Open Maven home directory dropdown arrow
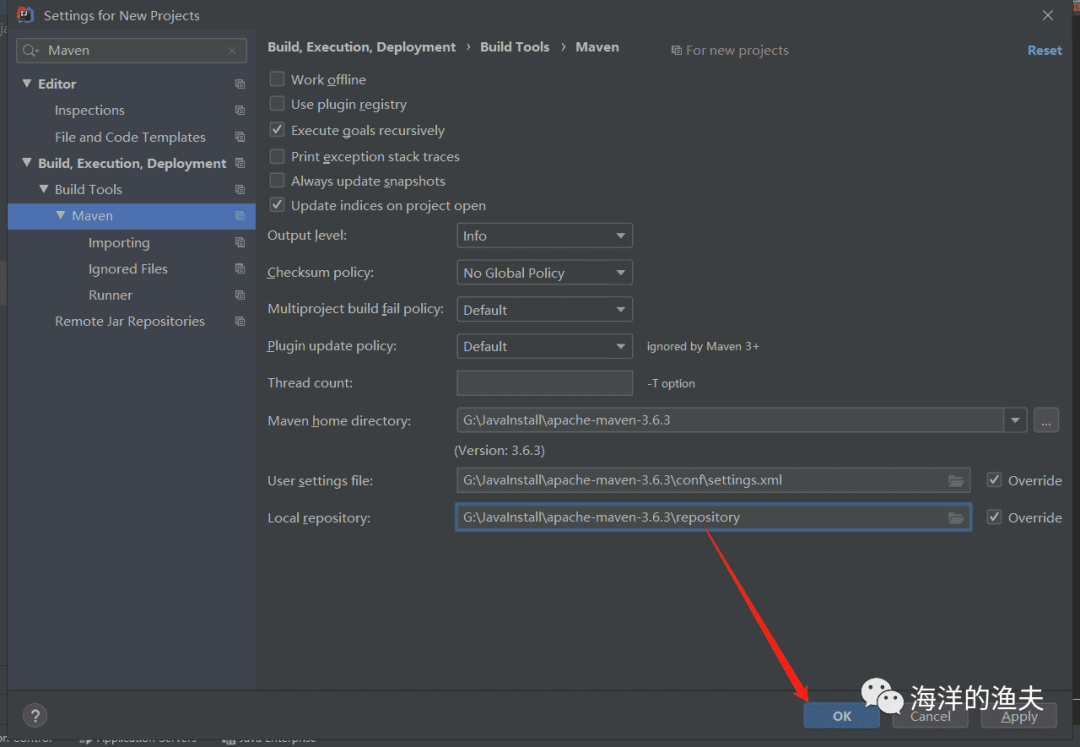 tap(1015, 420)
